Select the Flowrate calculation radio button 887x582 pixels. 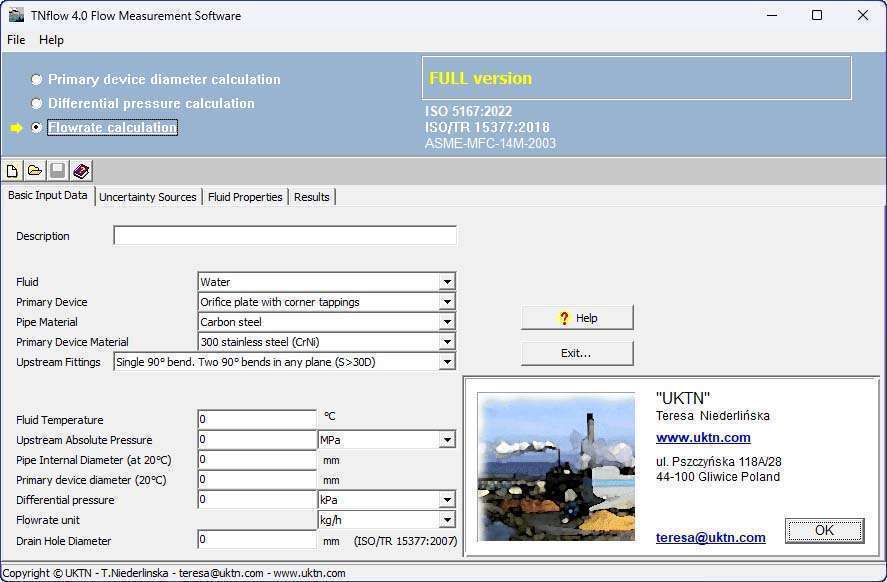(x=37, y=128)
